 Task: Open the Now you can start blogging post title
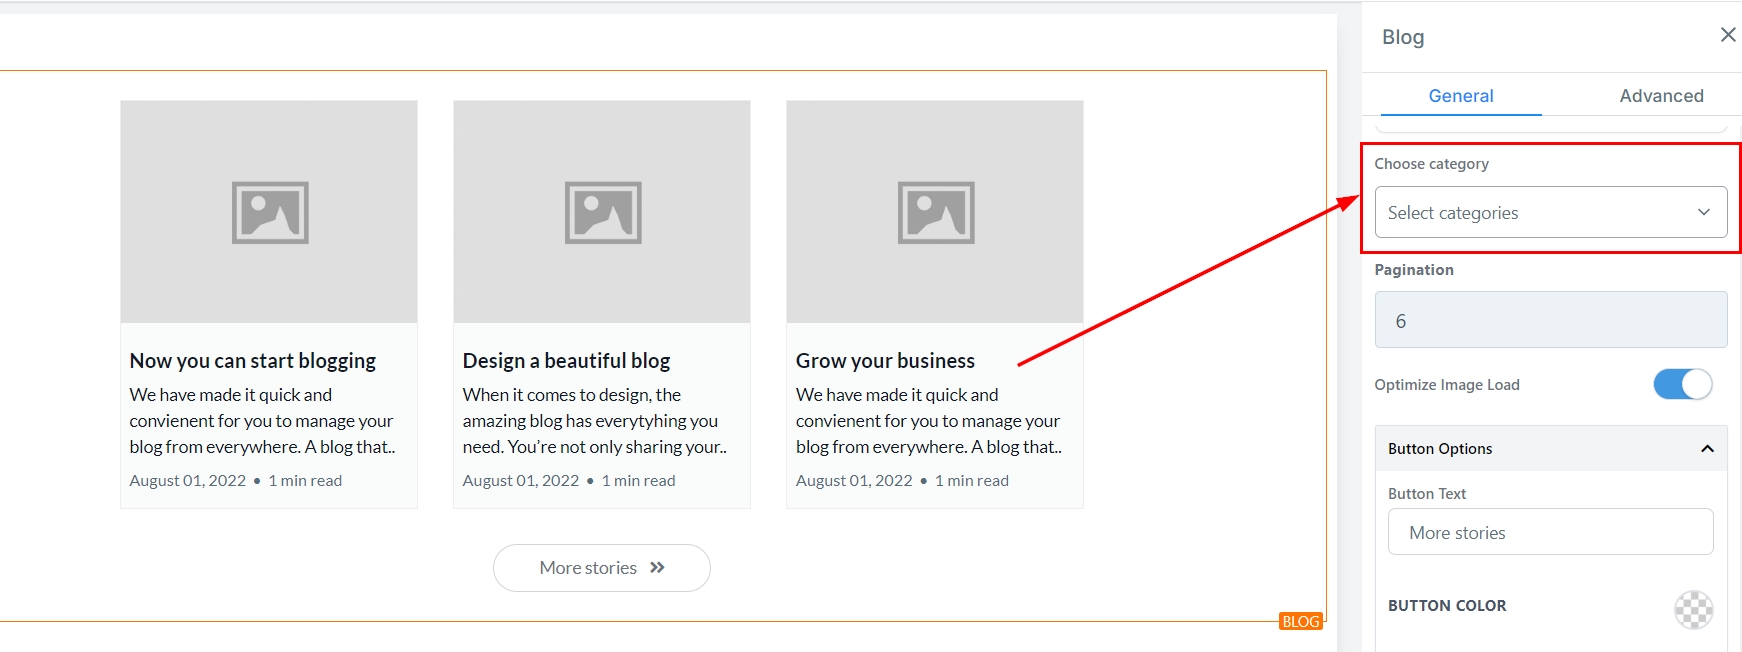[x=253, y=361]
